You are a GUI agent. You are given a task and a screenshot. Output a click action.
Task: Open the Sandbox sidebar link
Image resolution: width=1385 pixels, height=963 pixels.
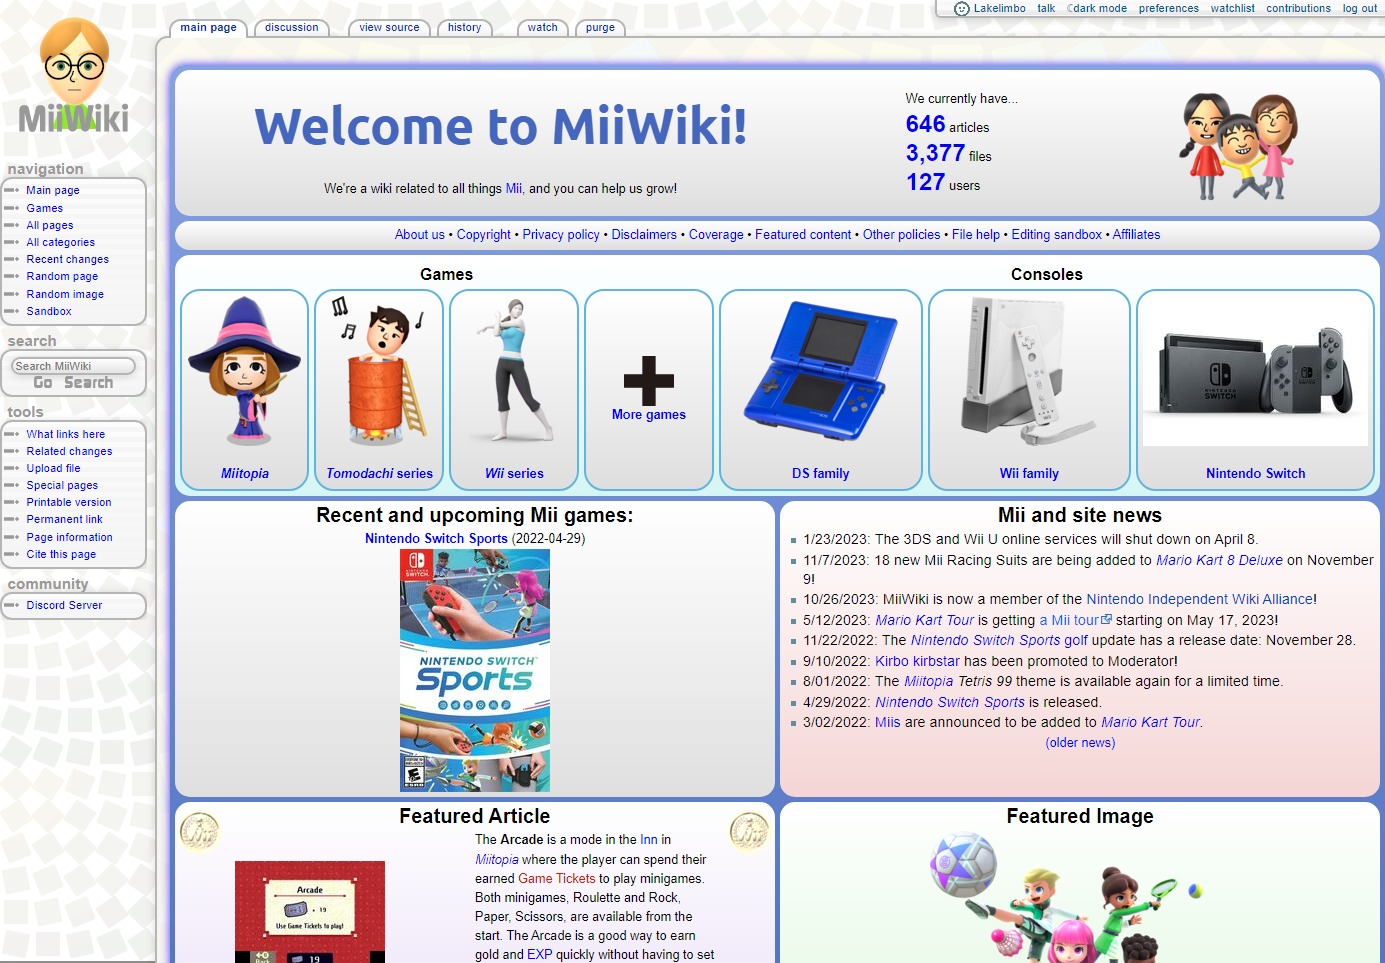49,311
